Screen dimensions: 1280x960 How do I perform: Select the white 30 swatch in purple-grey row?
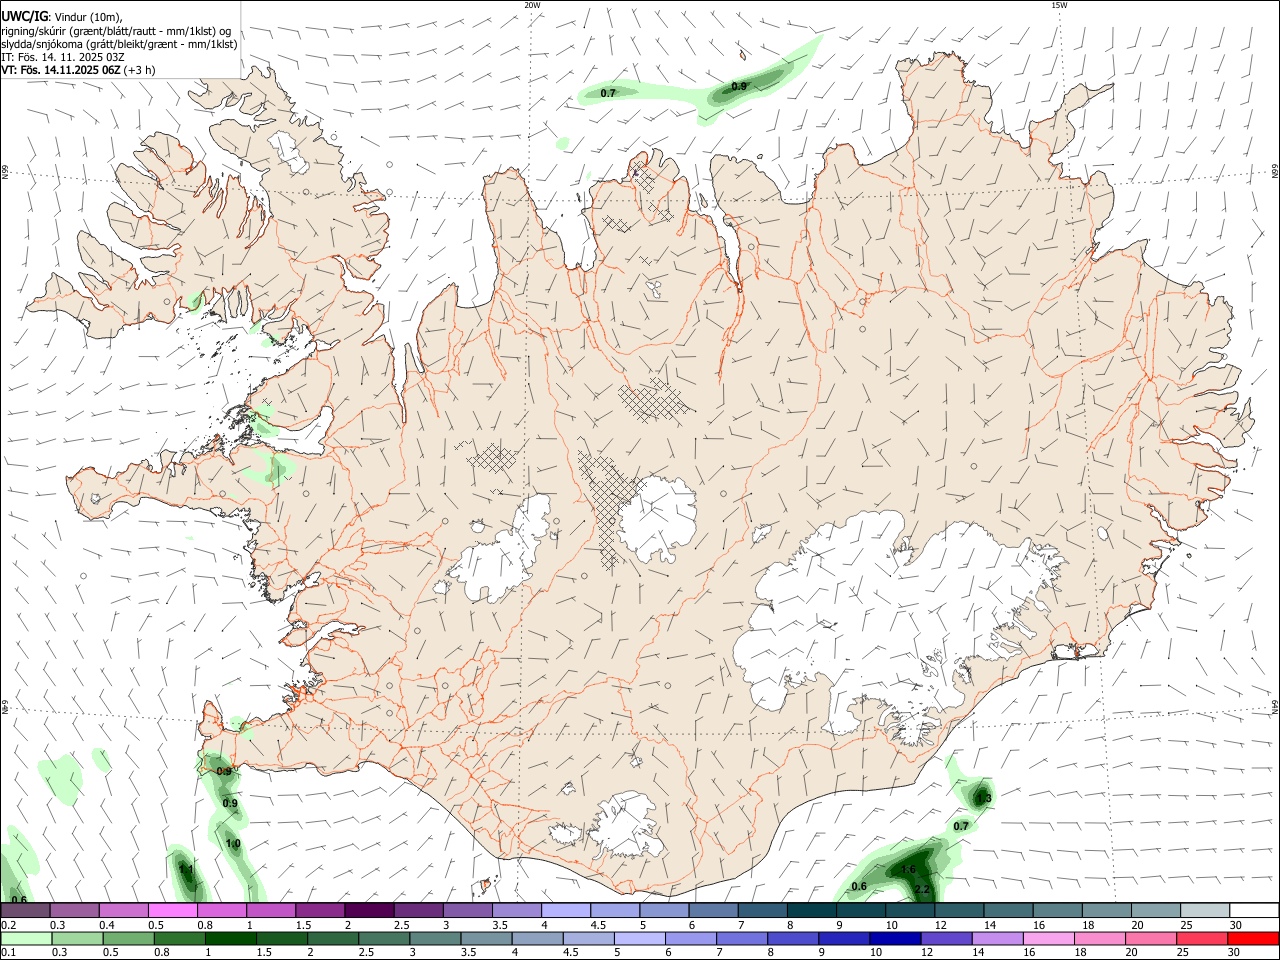[1253, 910]
